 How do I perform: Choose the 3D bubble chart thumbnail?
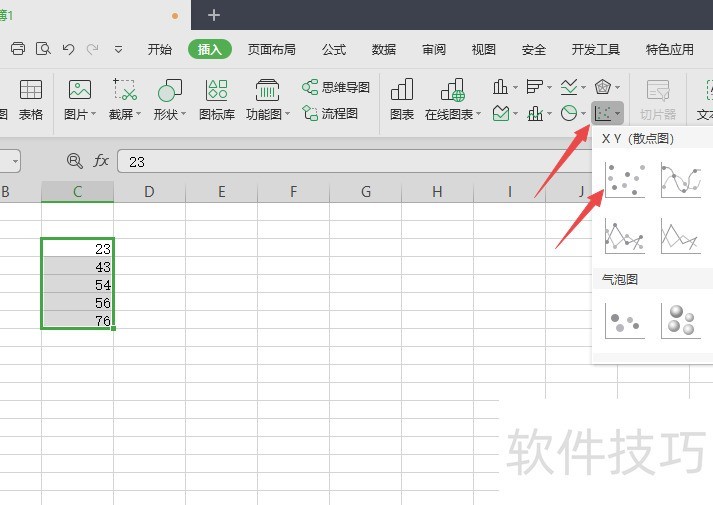pyautogui.click(x=681, y=321)
